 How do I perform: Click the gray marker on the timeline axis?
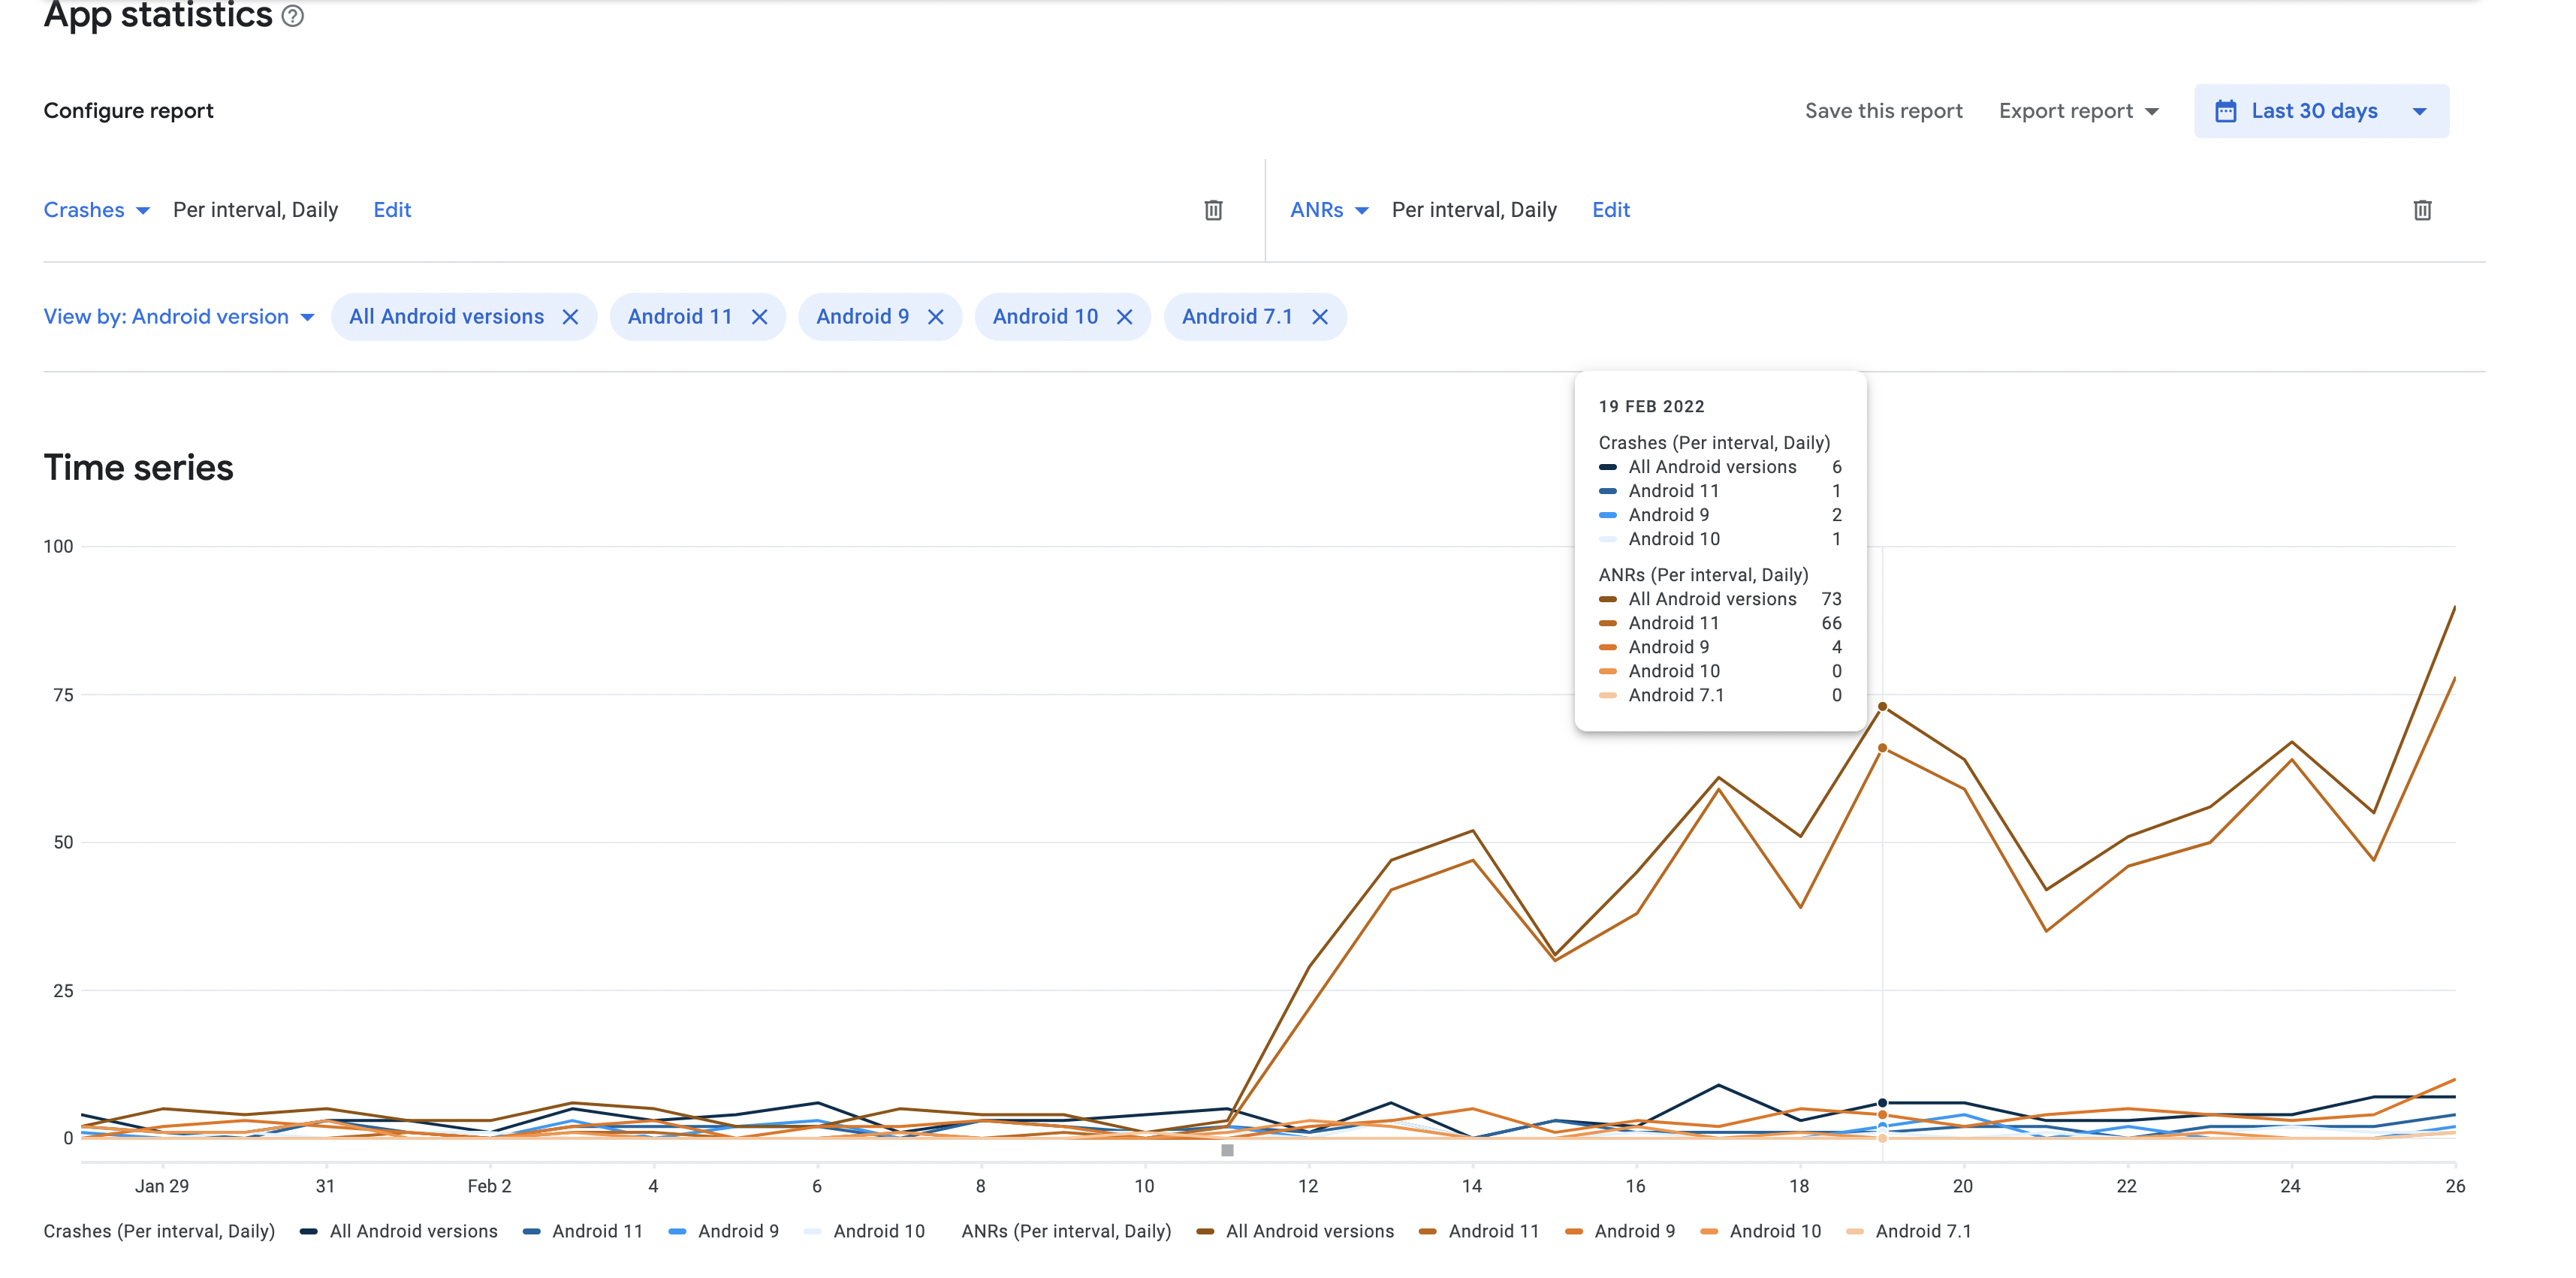pos(1227,1150)
